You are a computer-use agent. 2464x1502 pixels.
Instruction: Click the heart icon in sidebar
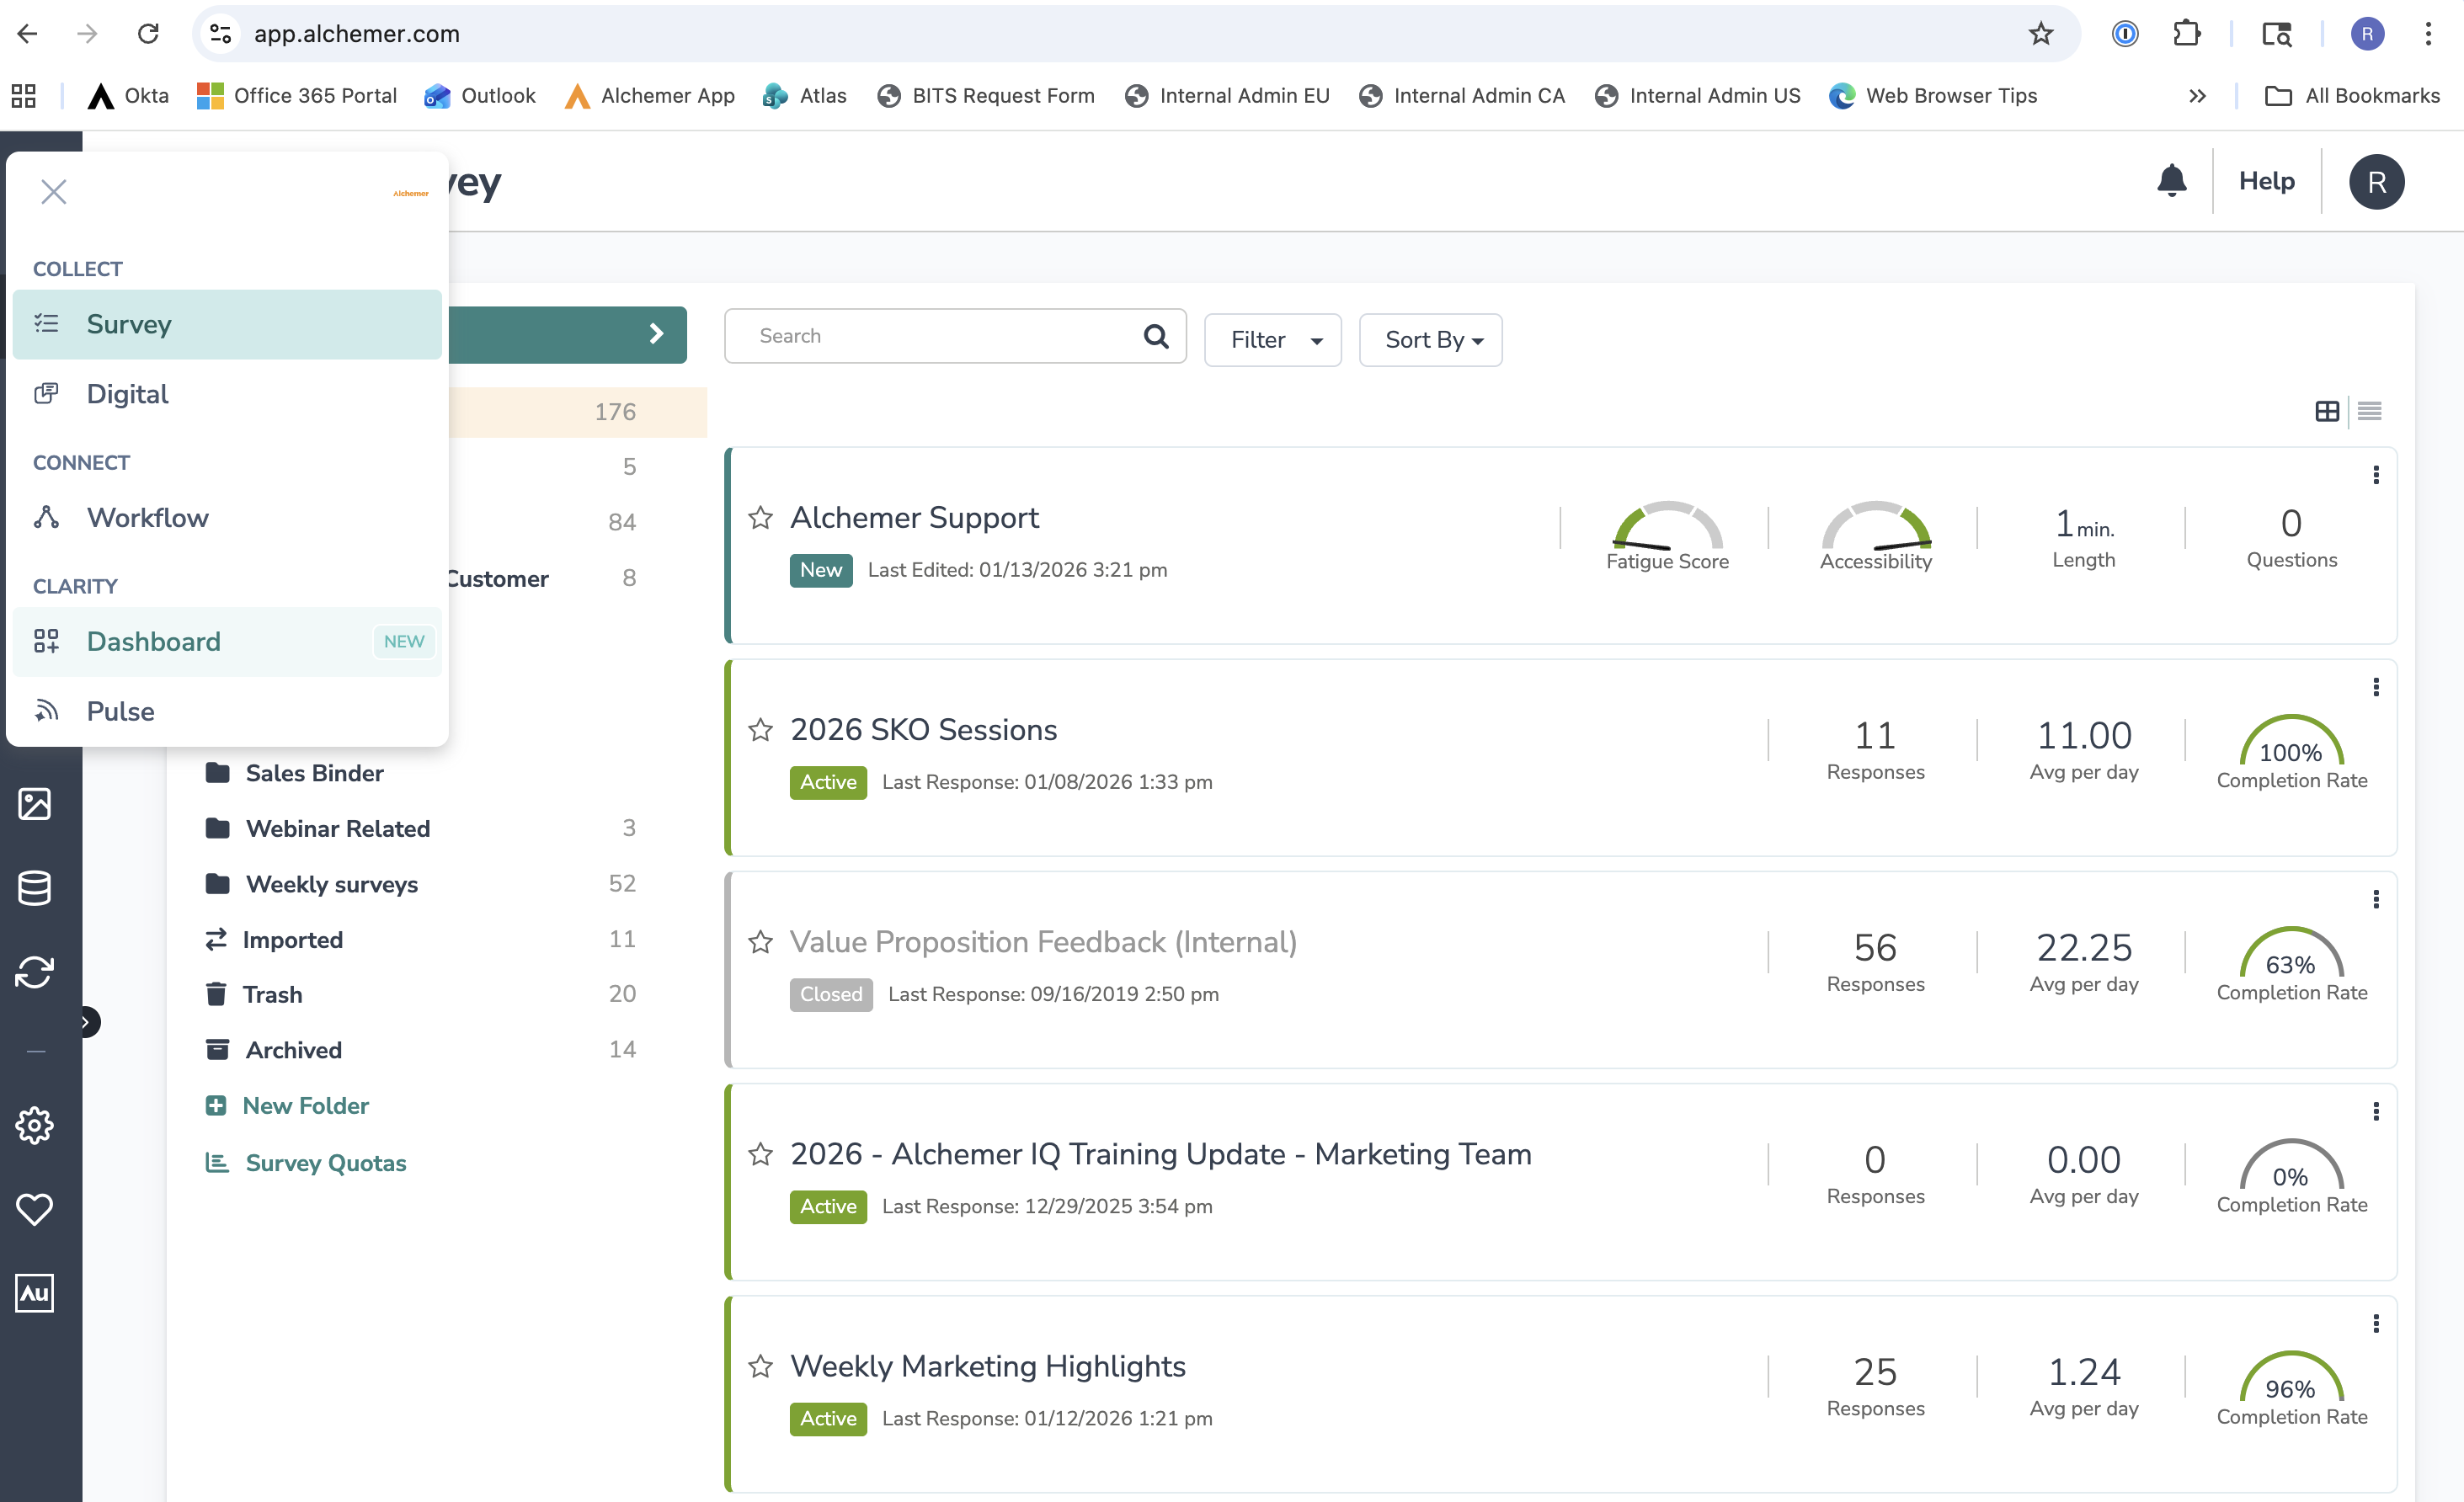click(x=35, y=1209)
